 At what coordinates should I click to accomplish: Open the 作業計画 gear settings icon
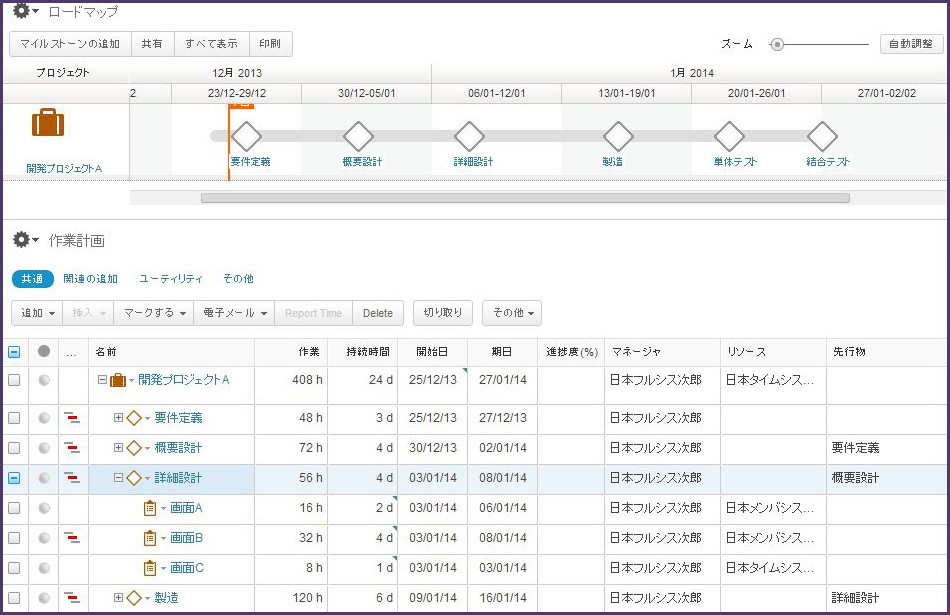[22, 239]
